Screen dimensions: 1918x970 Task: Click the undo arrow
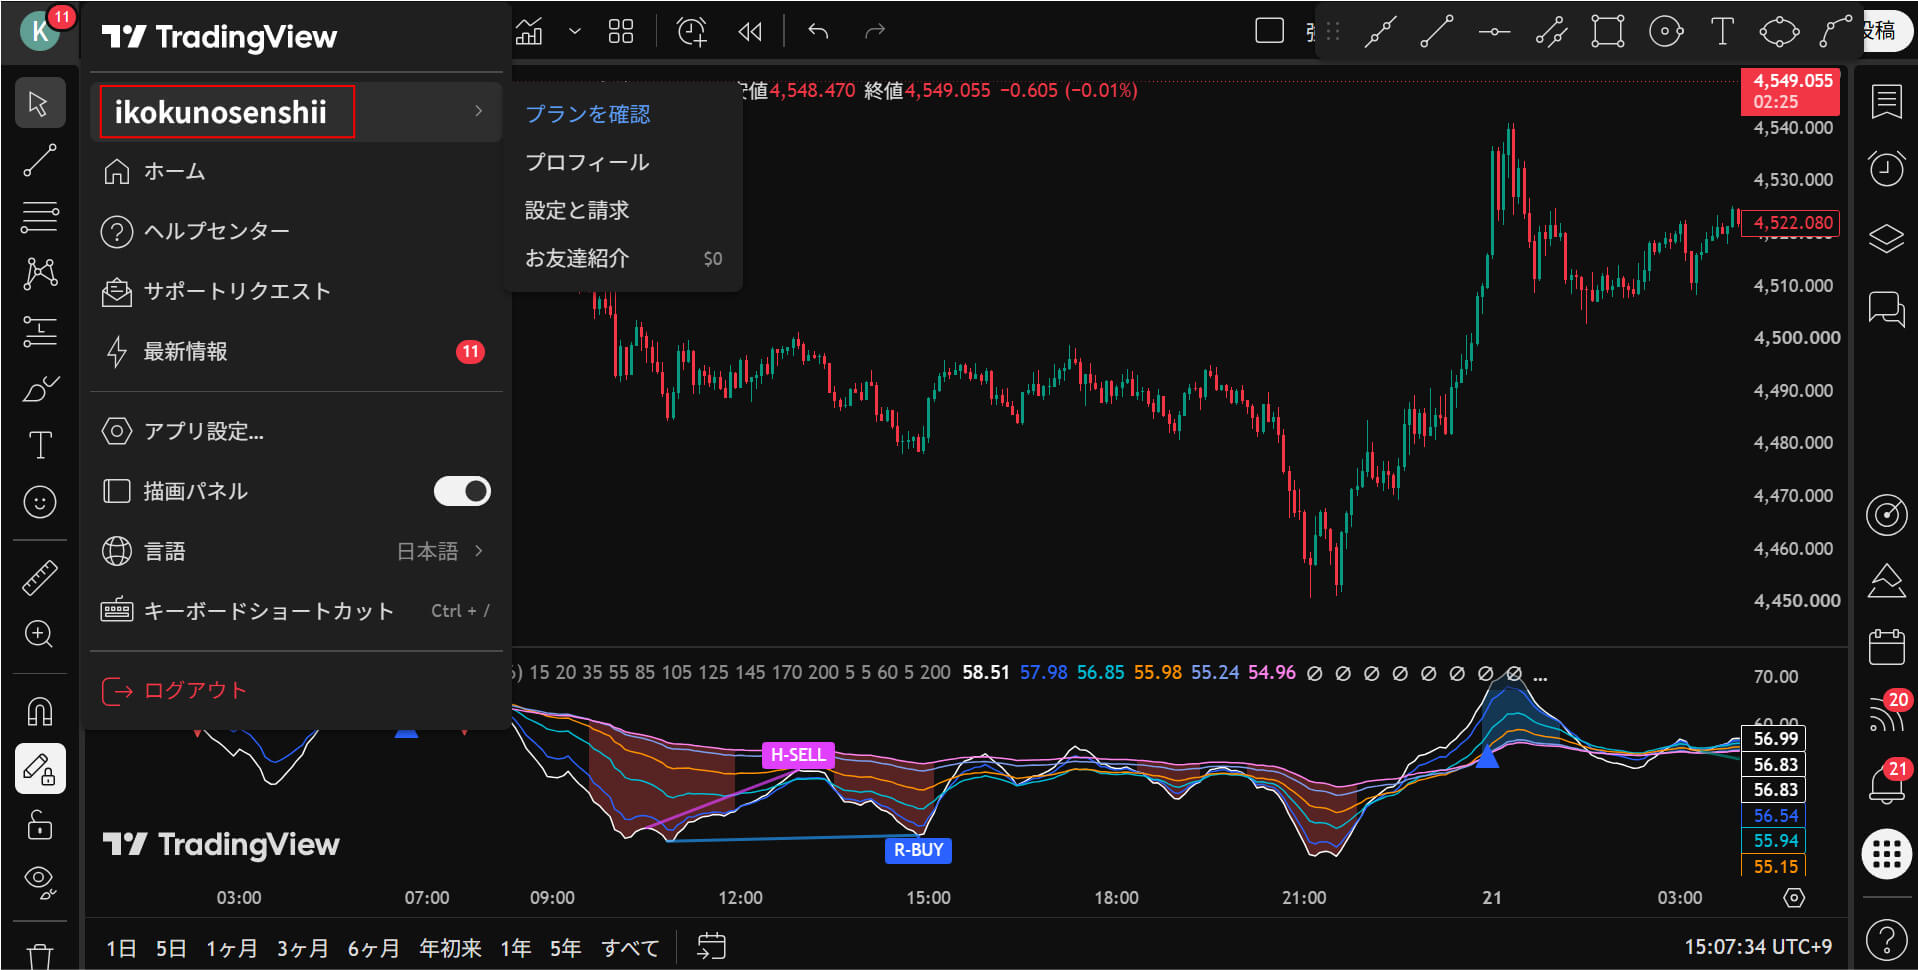point(818,32)
